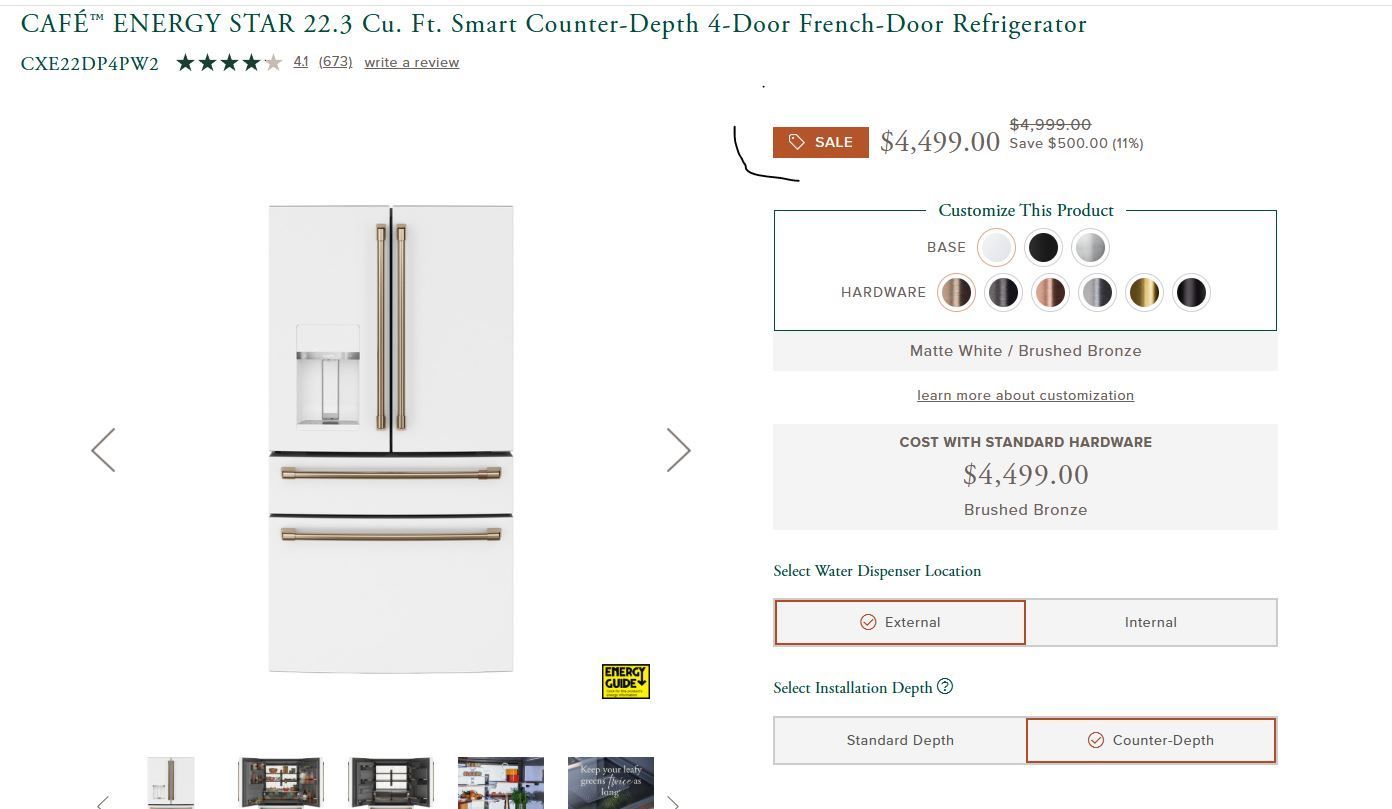Confirm the Counter-Depth installation option
This screenshot has width=1392, height=809.
pyautogui.click(x=1151, y=740)
